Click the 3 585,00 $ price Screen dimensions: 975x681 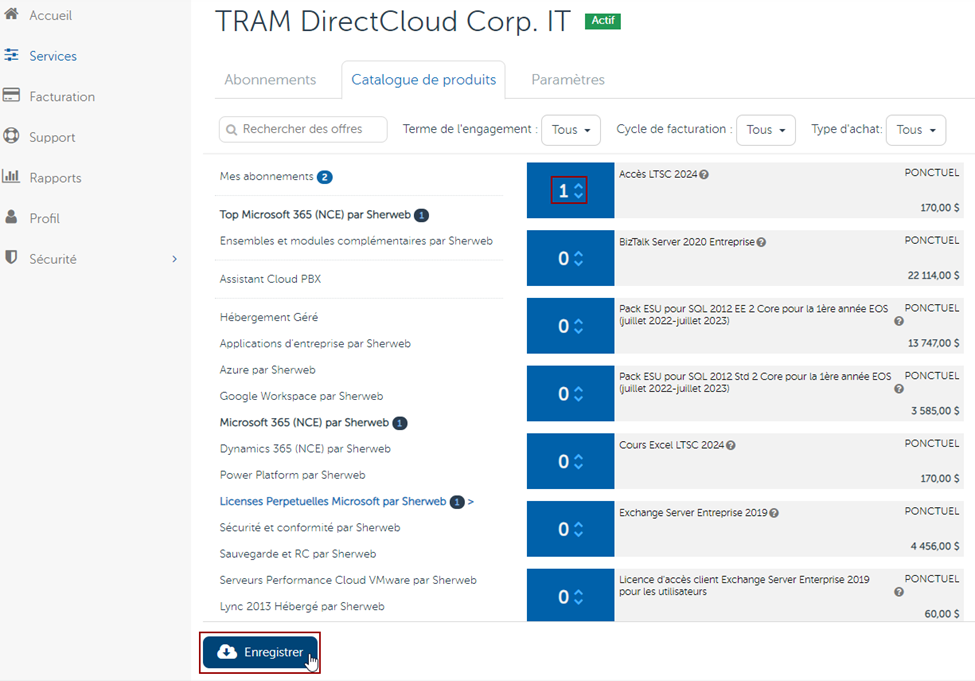pyautogui.click(x=935, y=411)
